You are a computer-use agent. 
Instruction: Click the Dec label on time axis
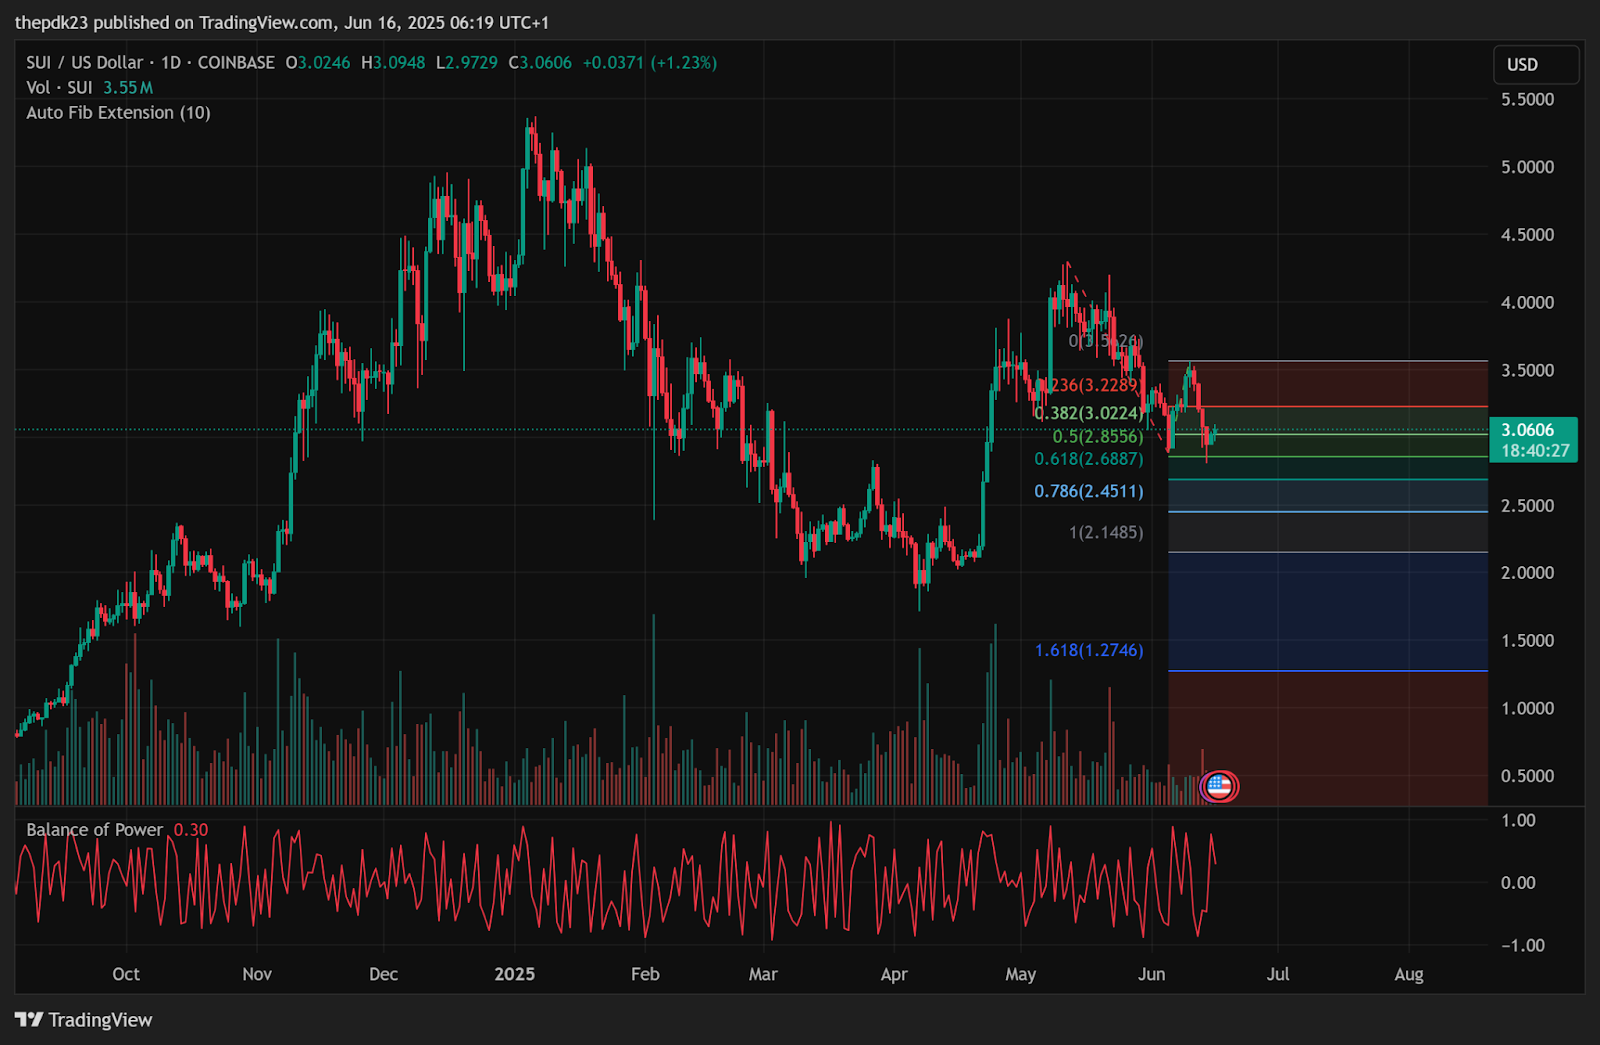point(383,974)
